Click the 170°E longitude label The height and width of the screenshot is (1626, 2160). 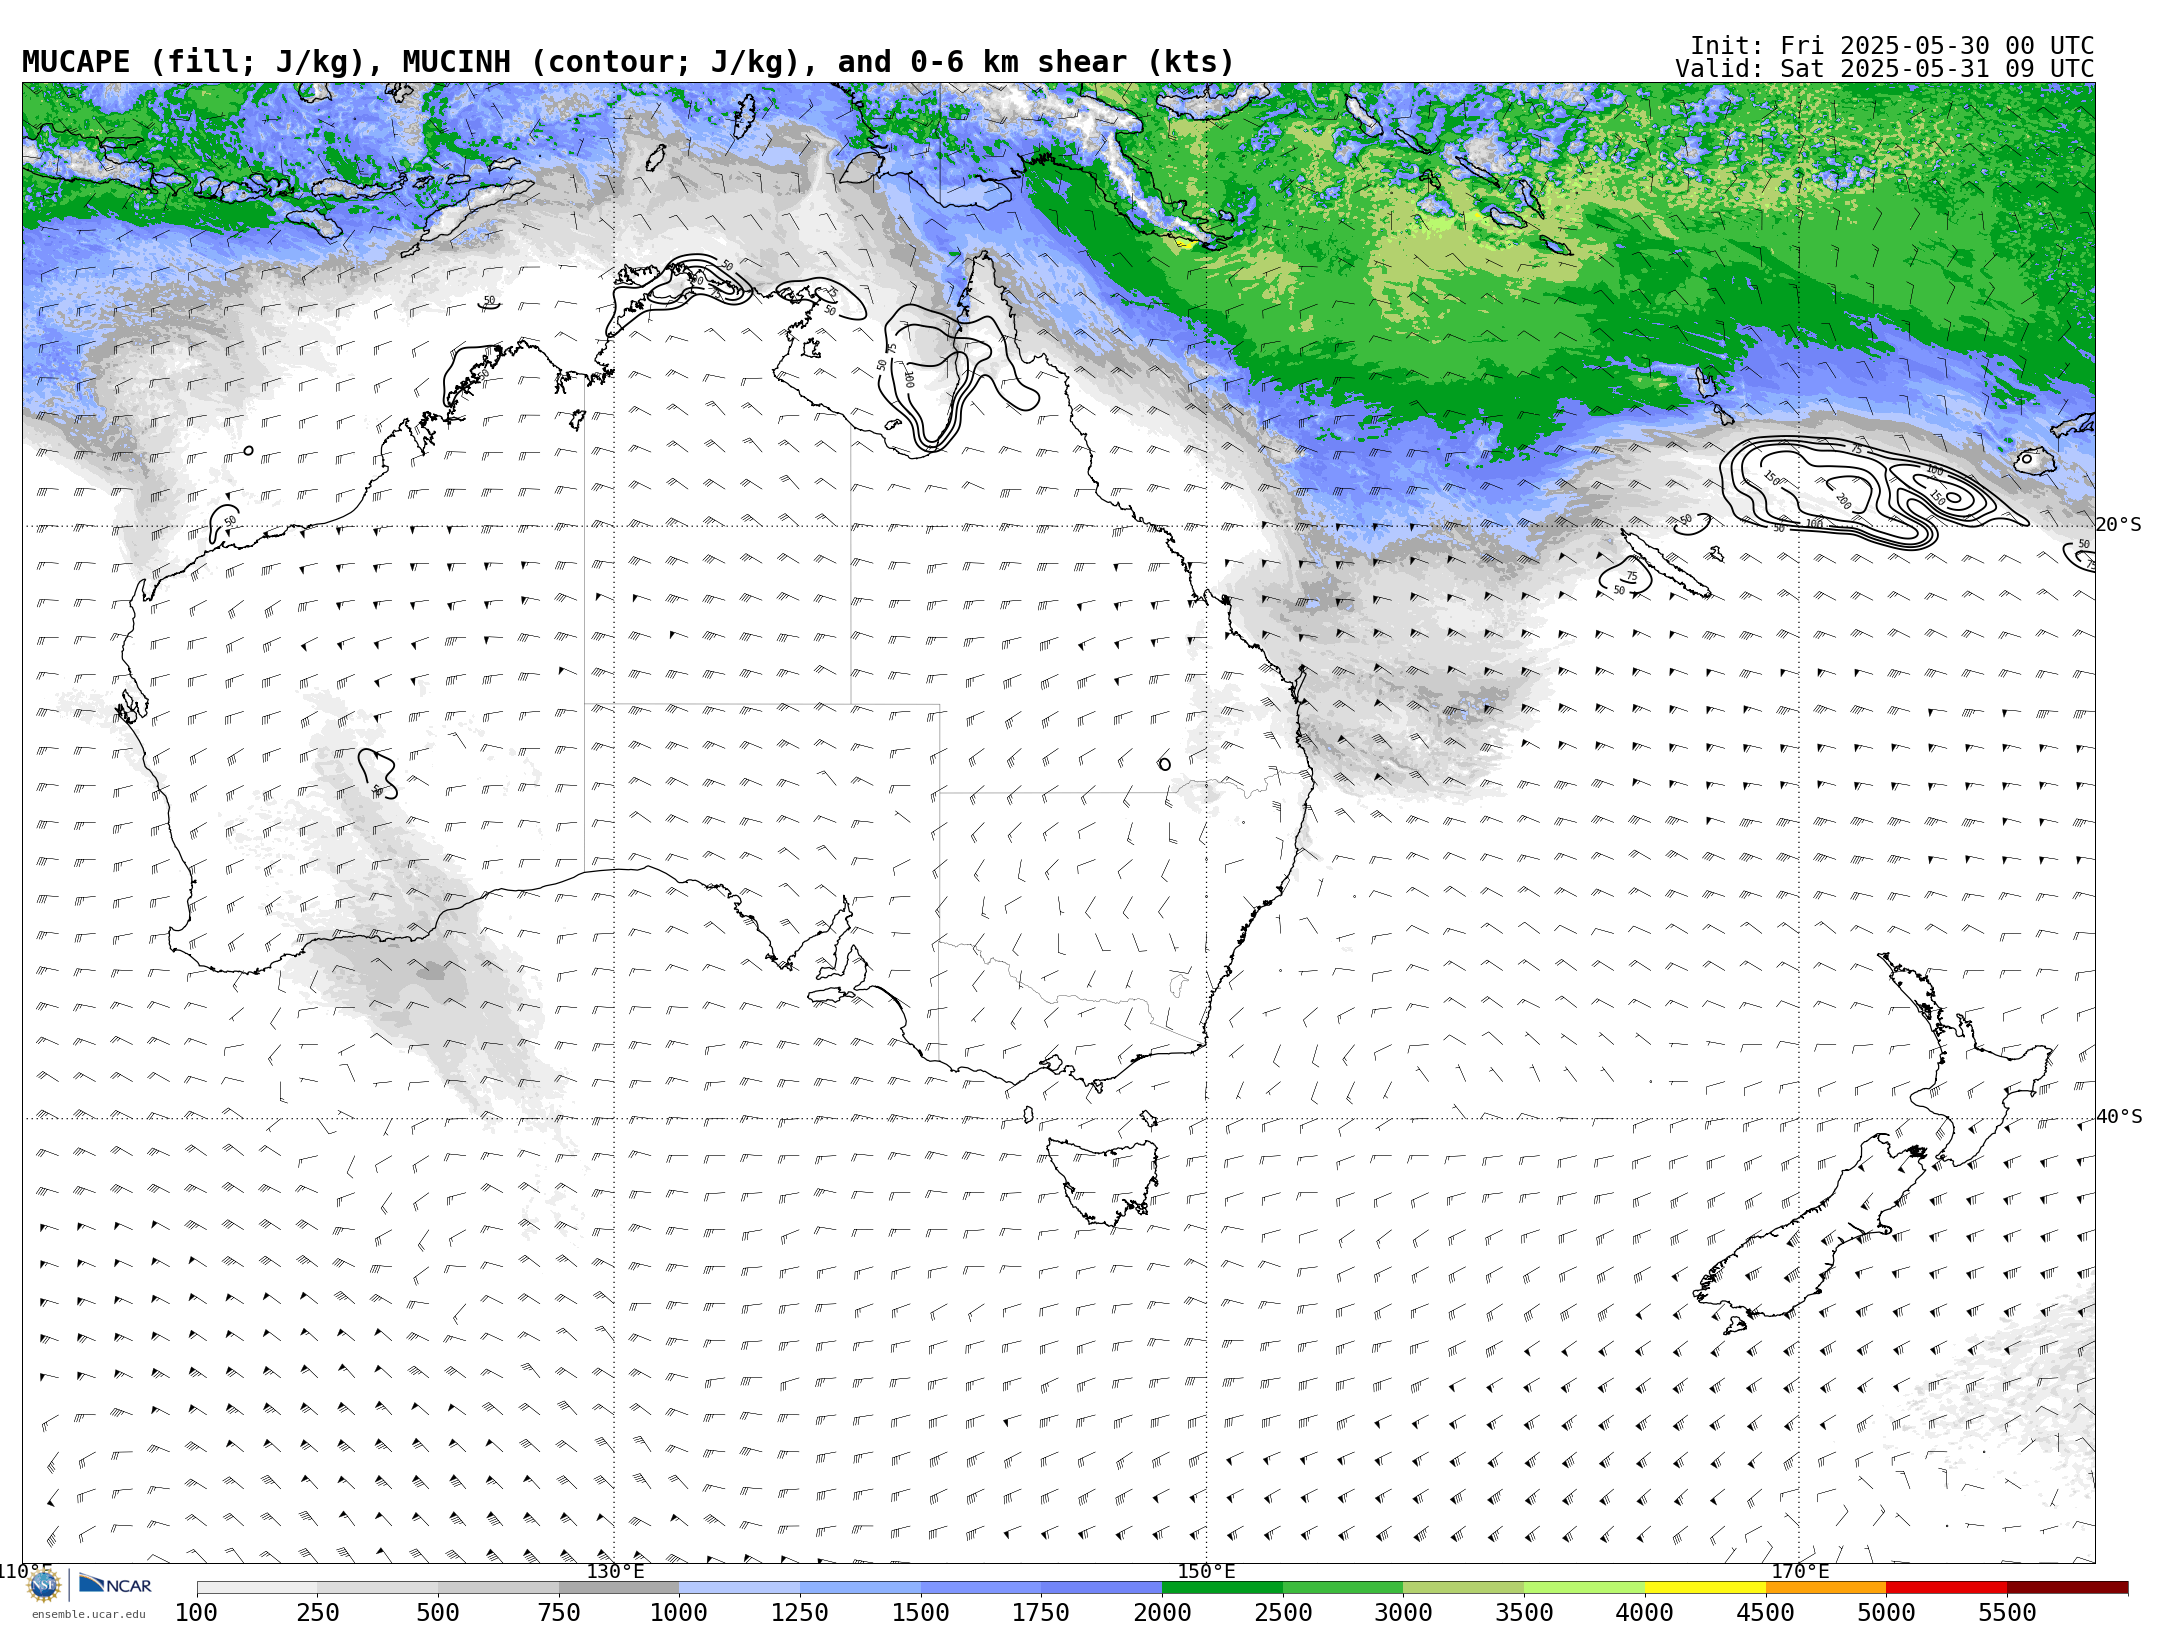[1800, 1571]
